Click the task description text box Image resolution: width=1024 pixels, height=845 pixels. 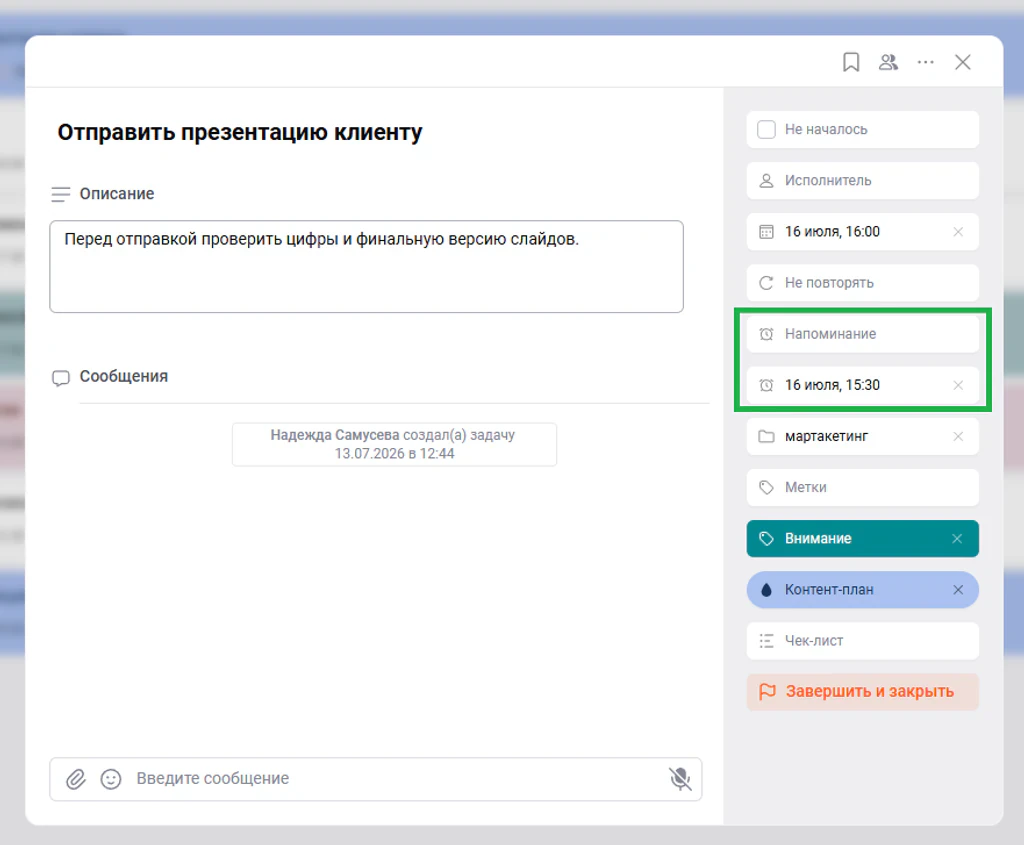coord(366,266)
